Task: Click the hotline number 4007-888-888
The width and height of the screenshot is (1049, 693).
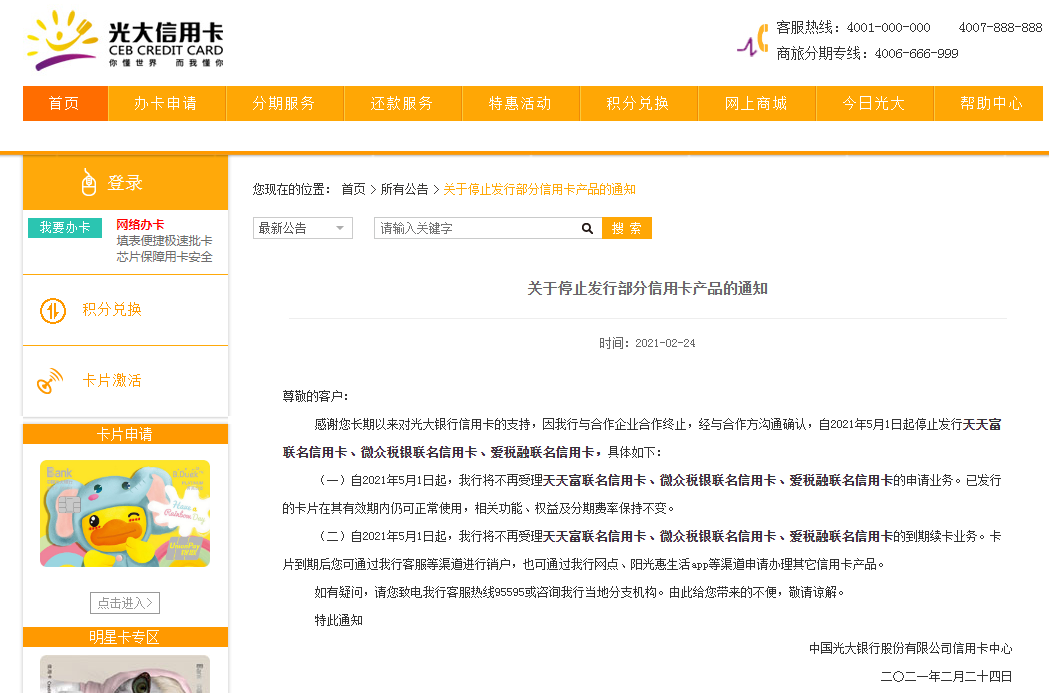Action: [x=1000, y=27]
